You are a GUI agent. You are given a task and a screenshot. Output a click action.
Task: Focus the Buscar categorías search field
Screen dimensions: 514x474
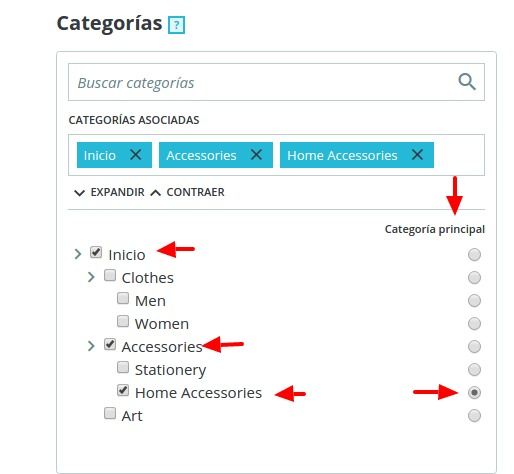pos(276,82)
